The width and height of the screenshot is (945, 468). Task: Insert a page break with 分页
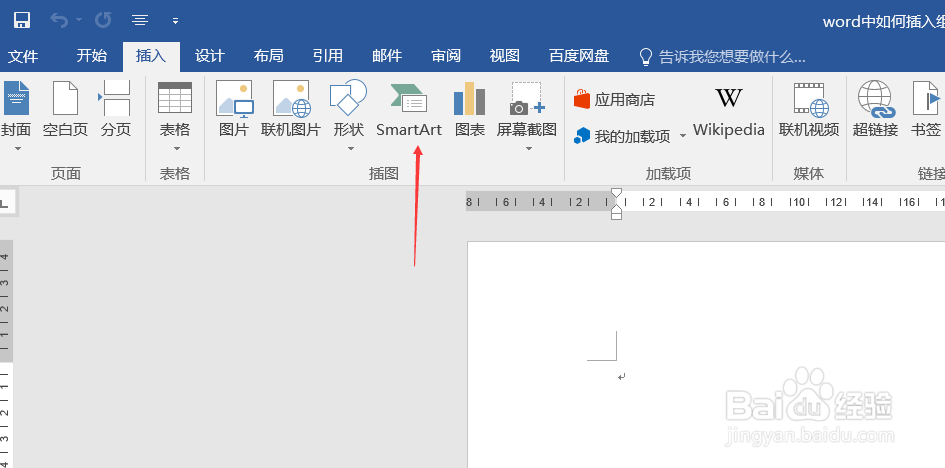pos(115,109)
